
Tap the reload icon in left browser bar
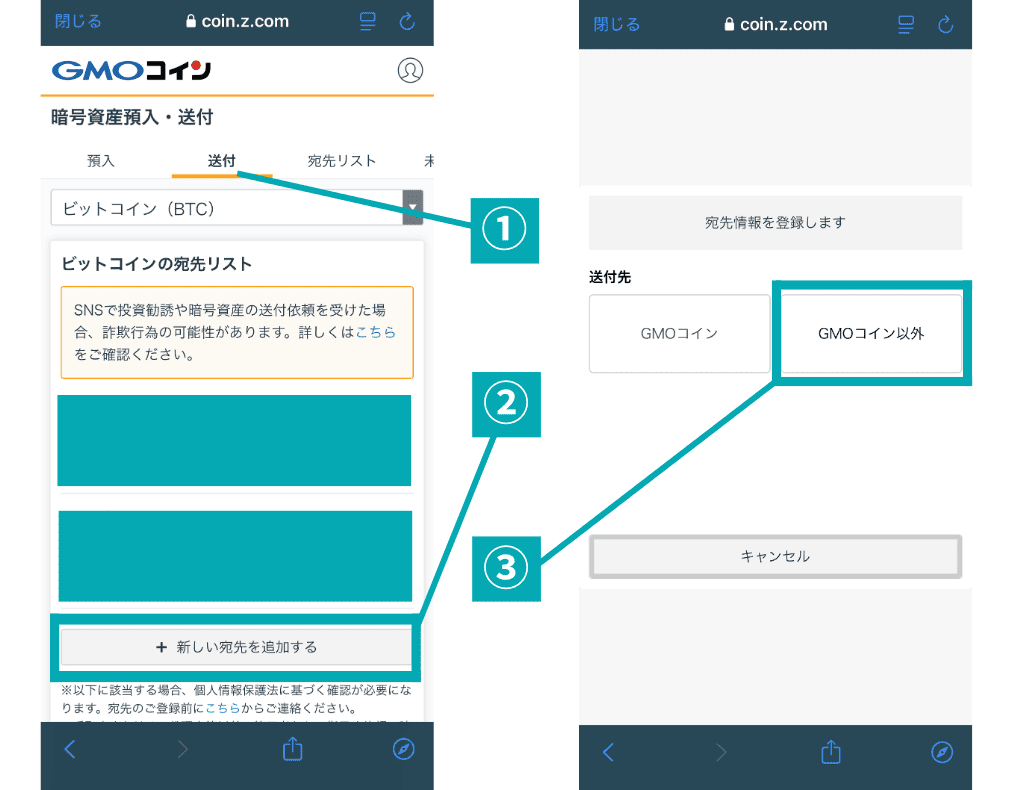point(407,22)
